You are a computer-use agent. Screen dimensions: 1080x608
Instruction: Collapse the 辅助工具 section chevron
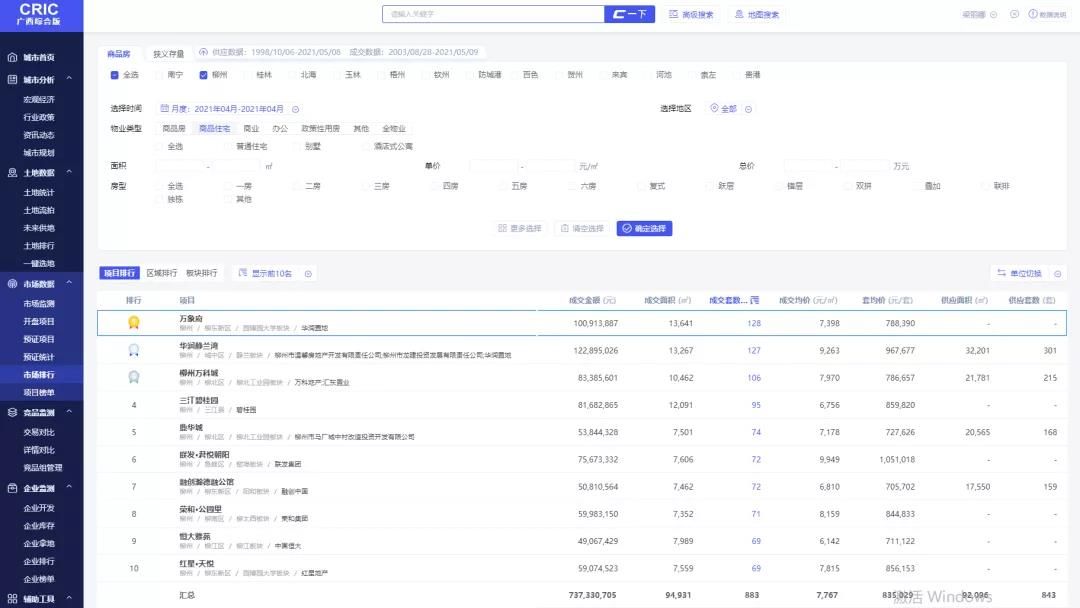70,598
